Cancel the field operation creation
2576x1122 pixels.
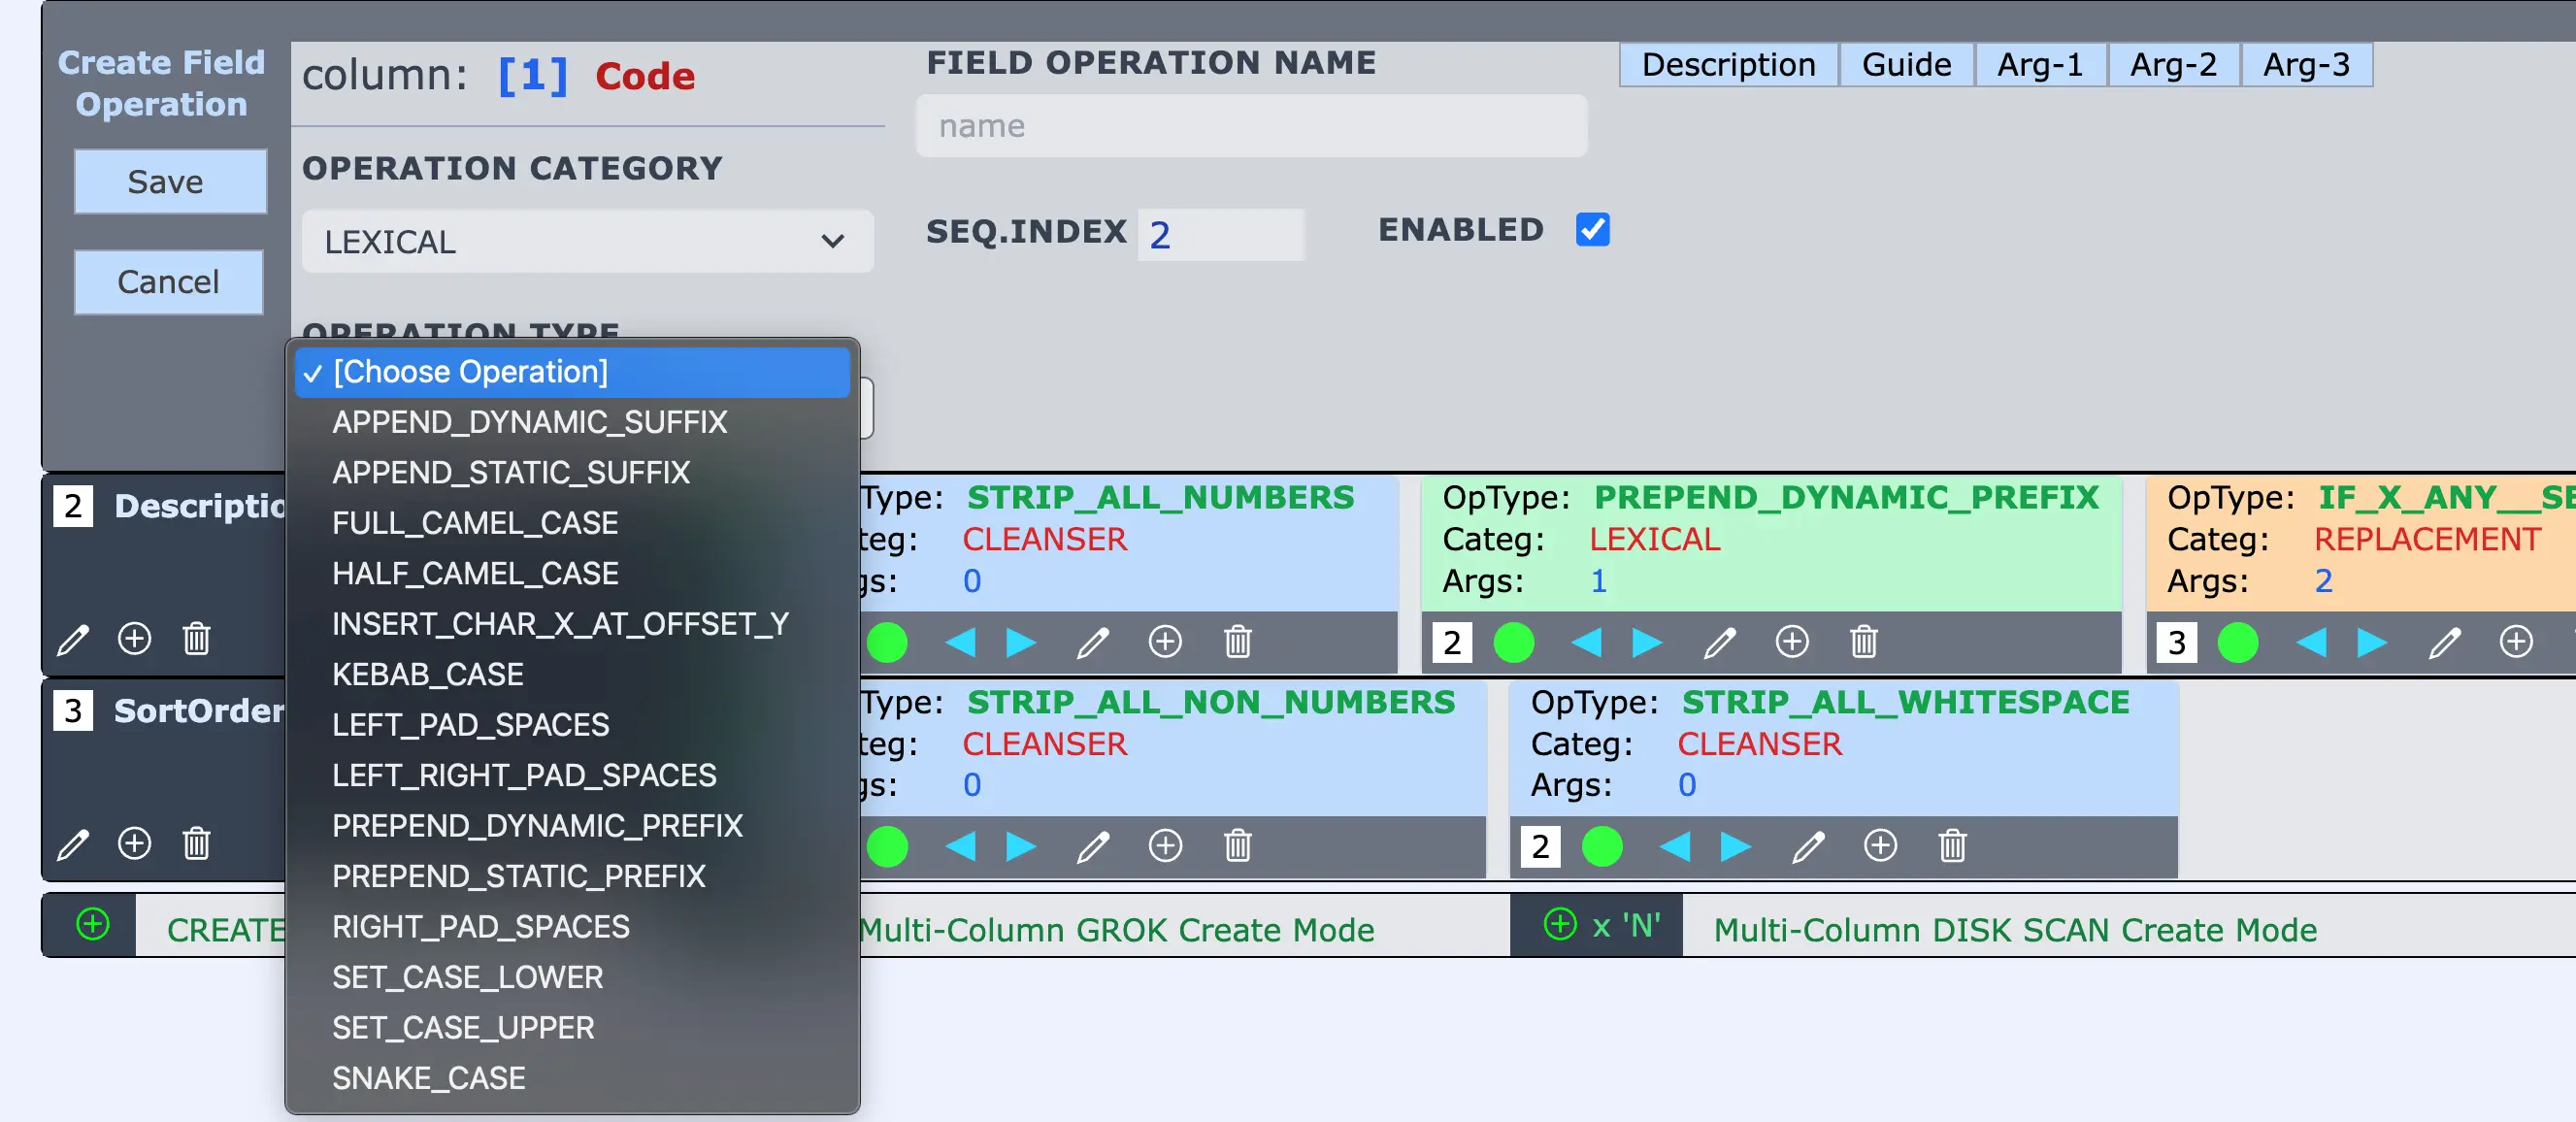click(168, 282)
